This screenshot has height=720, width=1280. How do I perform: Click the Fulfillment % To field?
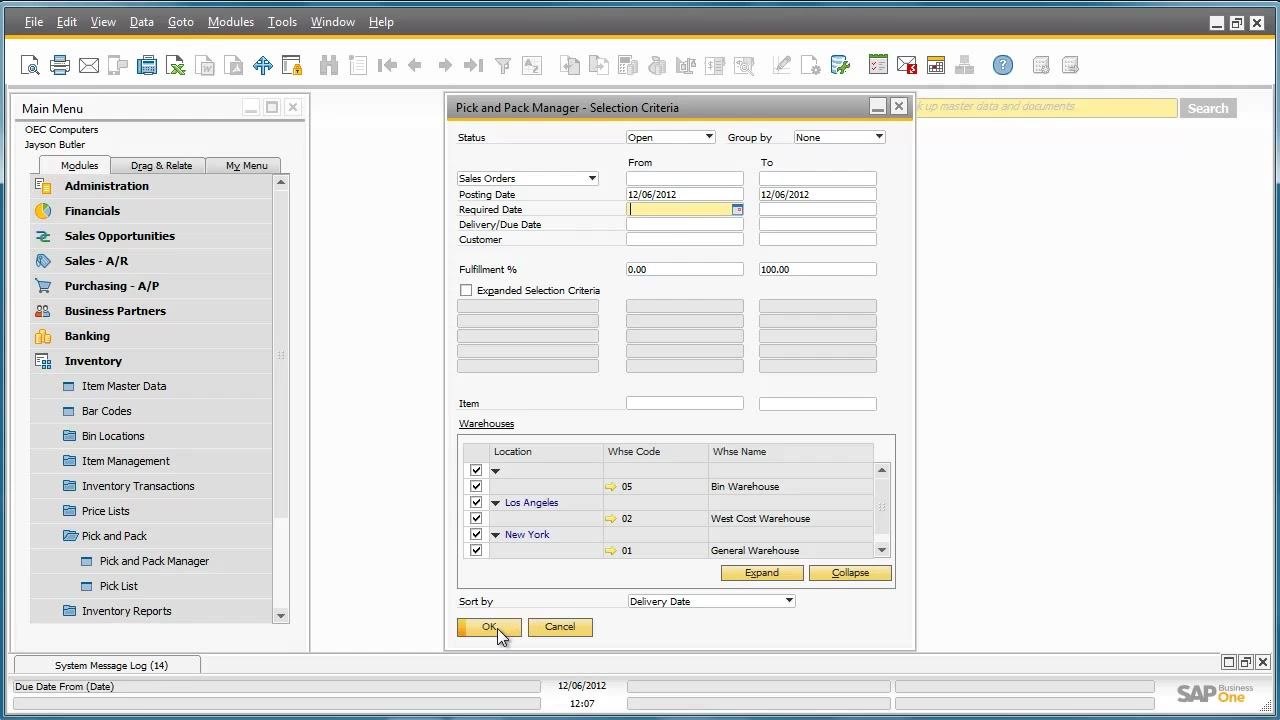click(x=818, y=270)
